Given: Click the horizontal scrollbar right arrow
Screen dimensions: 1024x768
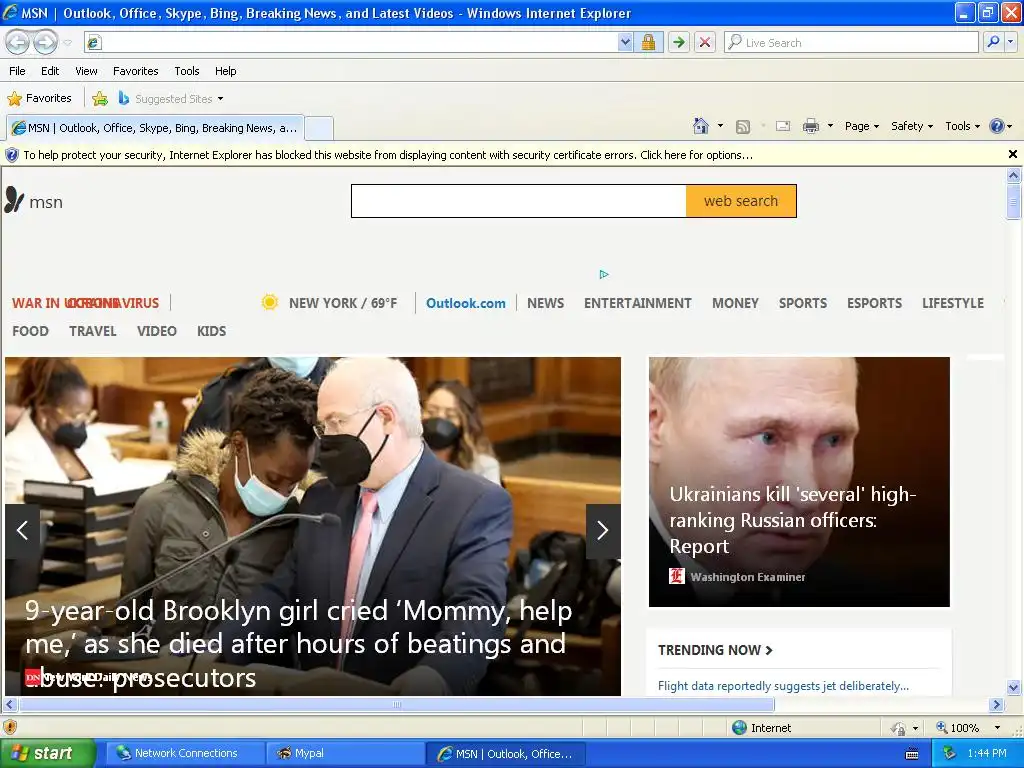Looking at the screenshot, I should click(x=997, y=705).
